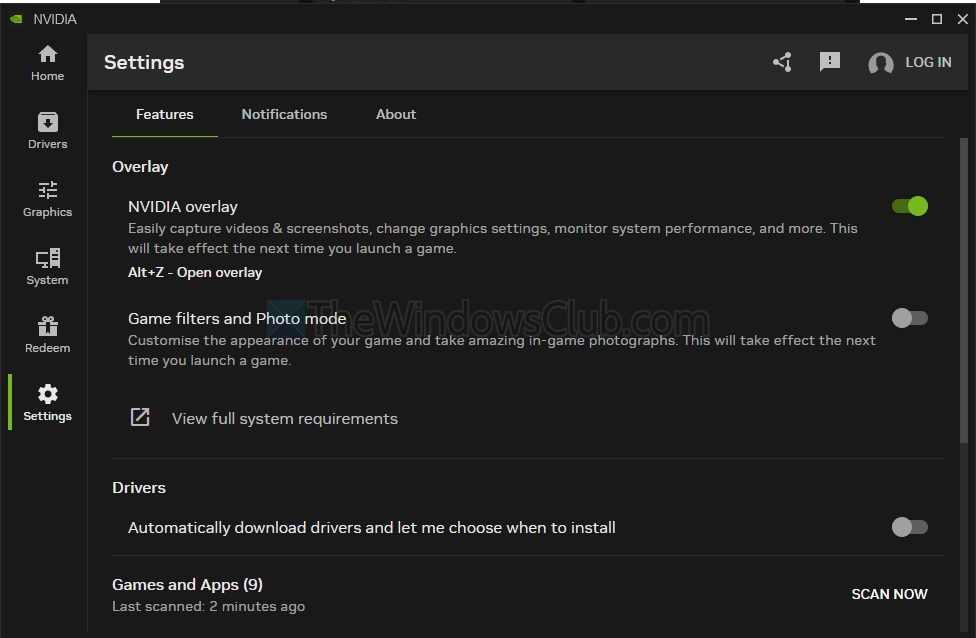Open View full system requirements link

click(x=284, y=418)
